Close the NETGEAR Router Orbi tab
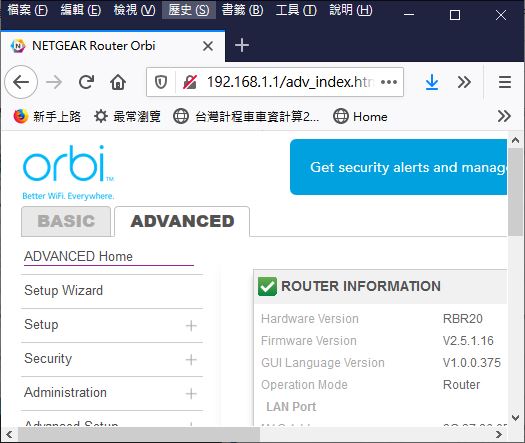Viewport: 525px width, 443px height. (x=208, y=46)
